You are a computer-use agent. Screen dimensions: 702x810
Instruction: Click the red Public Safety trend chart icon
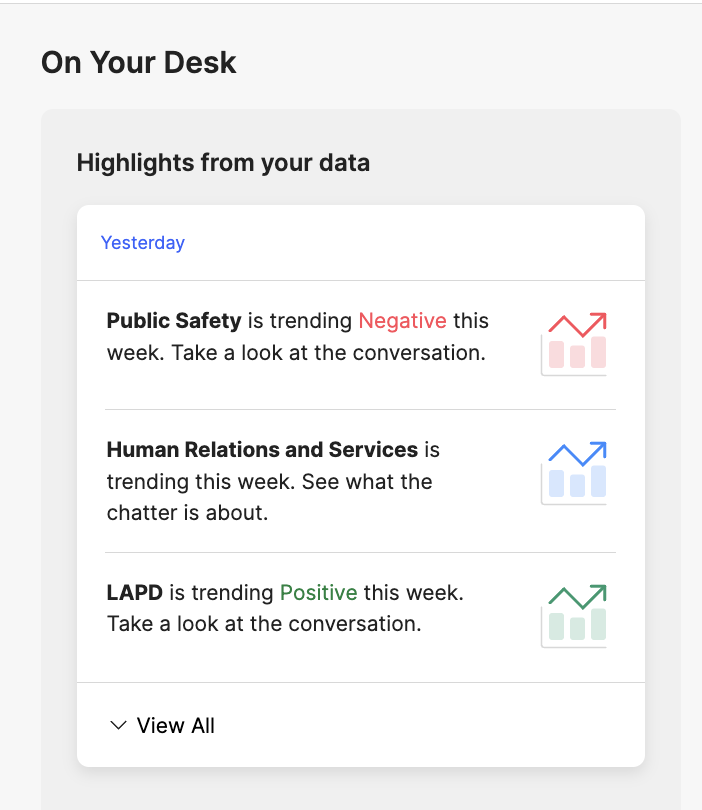pyautogui.click(x=573, y=344)
